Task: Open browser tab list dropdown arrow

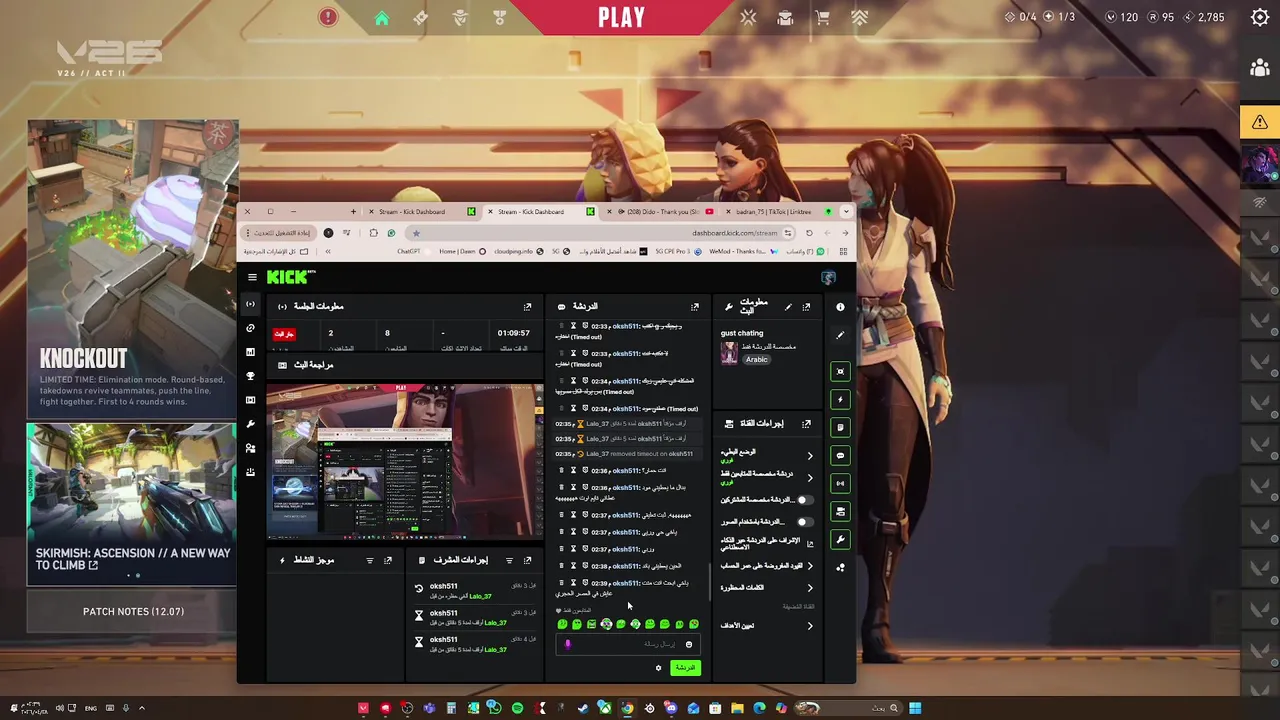Action: (x=846, y=212)
